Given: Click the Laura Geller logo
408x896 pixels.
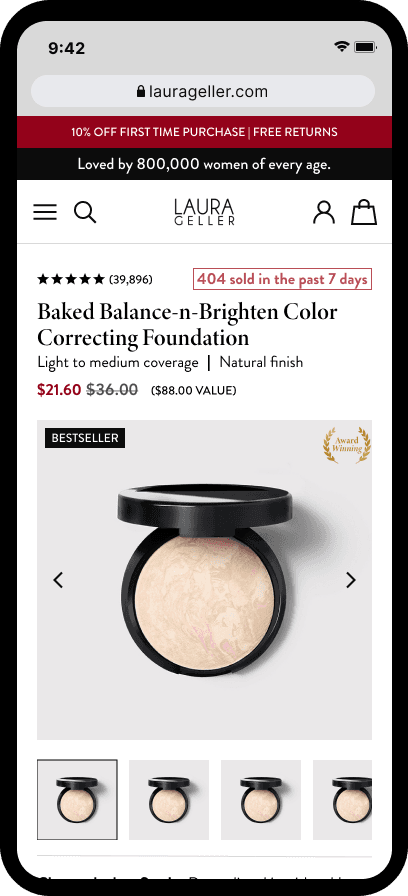Looking at the screenshot, I should pos(205,212).
